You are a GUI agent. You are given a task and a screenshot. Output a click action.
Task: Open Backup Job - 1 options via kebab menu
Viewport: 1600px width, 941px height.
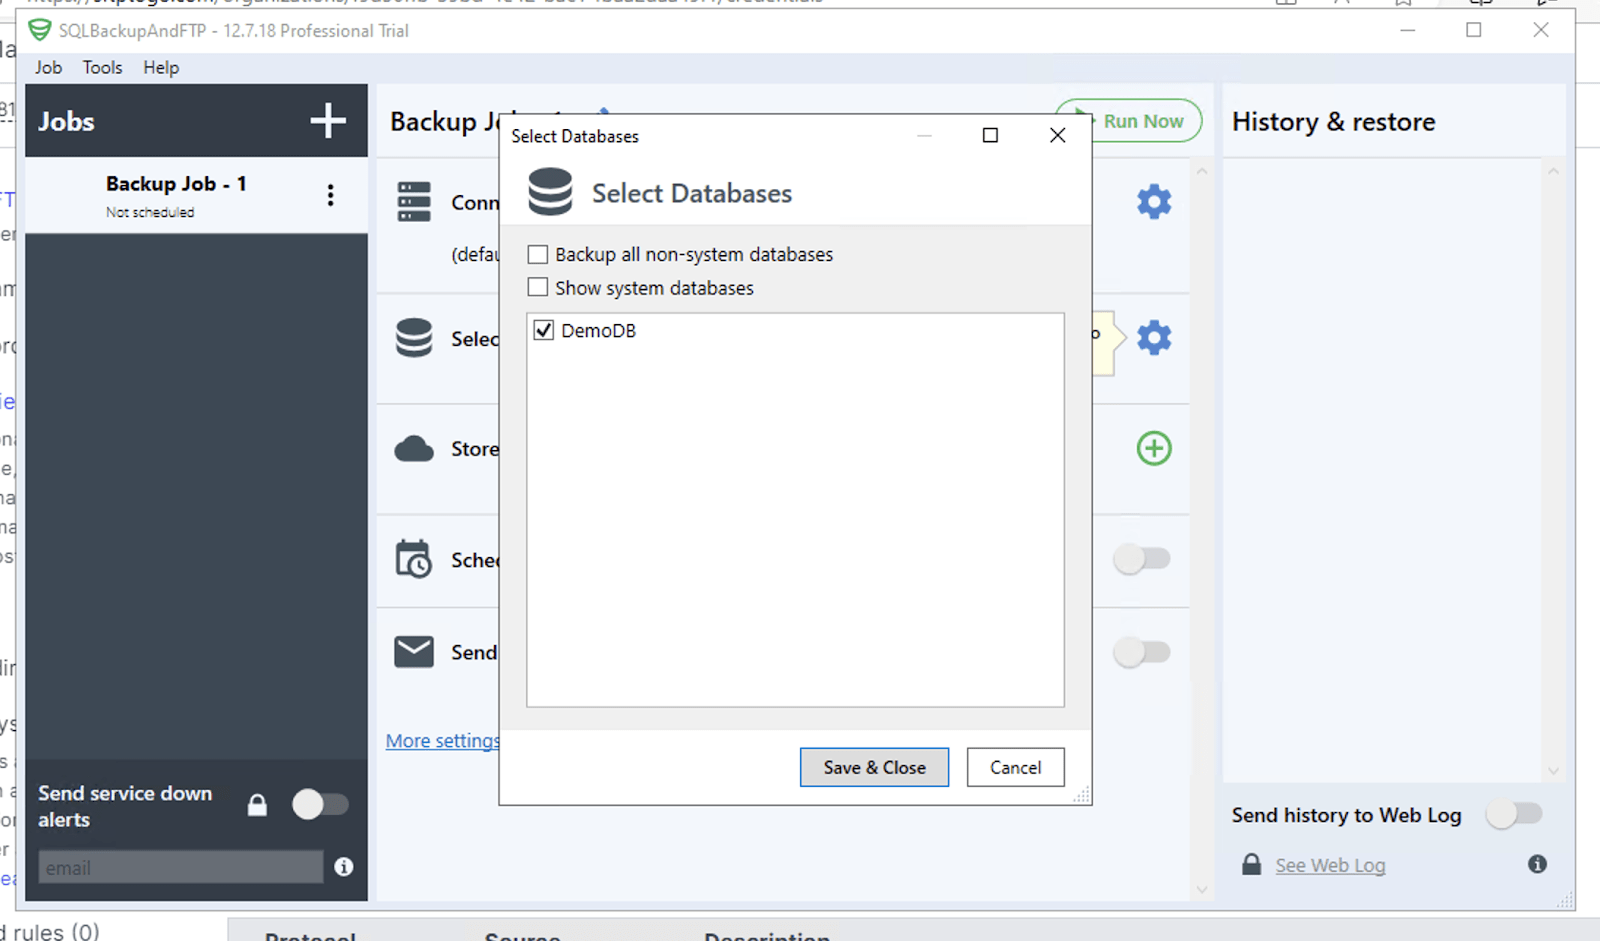tap(330, 195)
